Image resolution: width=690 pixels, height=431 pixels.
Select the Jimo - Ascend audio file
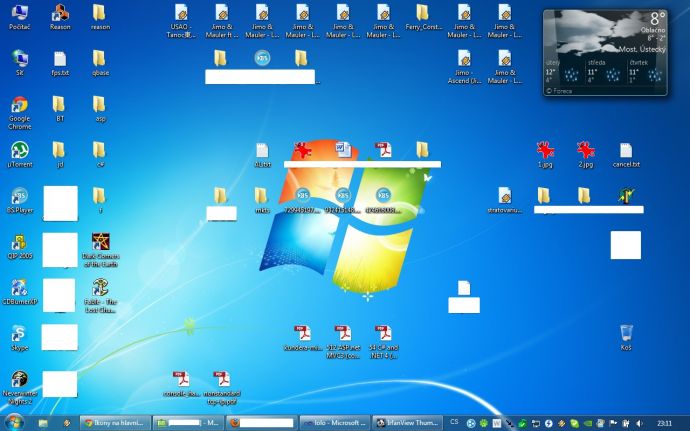point(464,67)
